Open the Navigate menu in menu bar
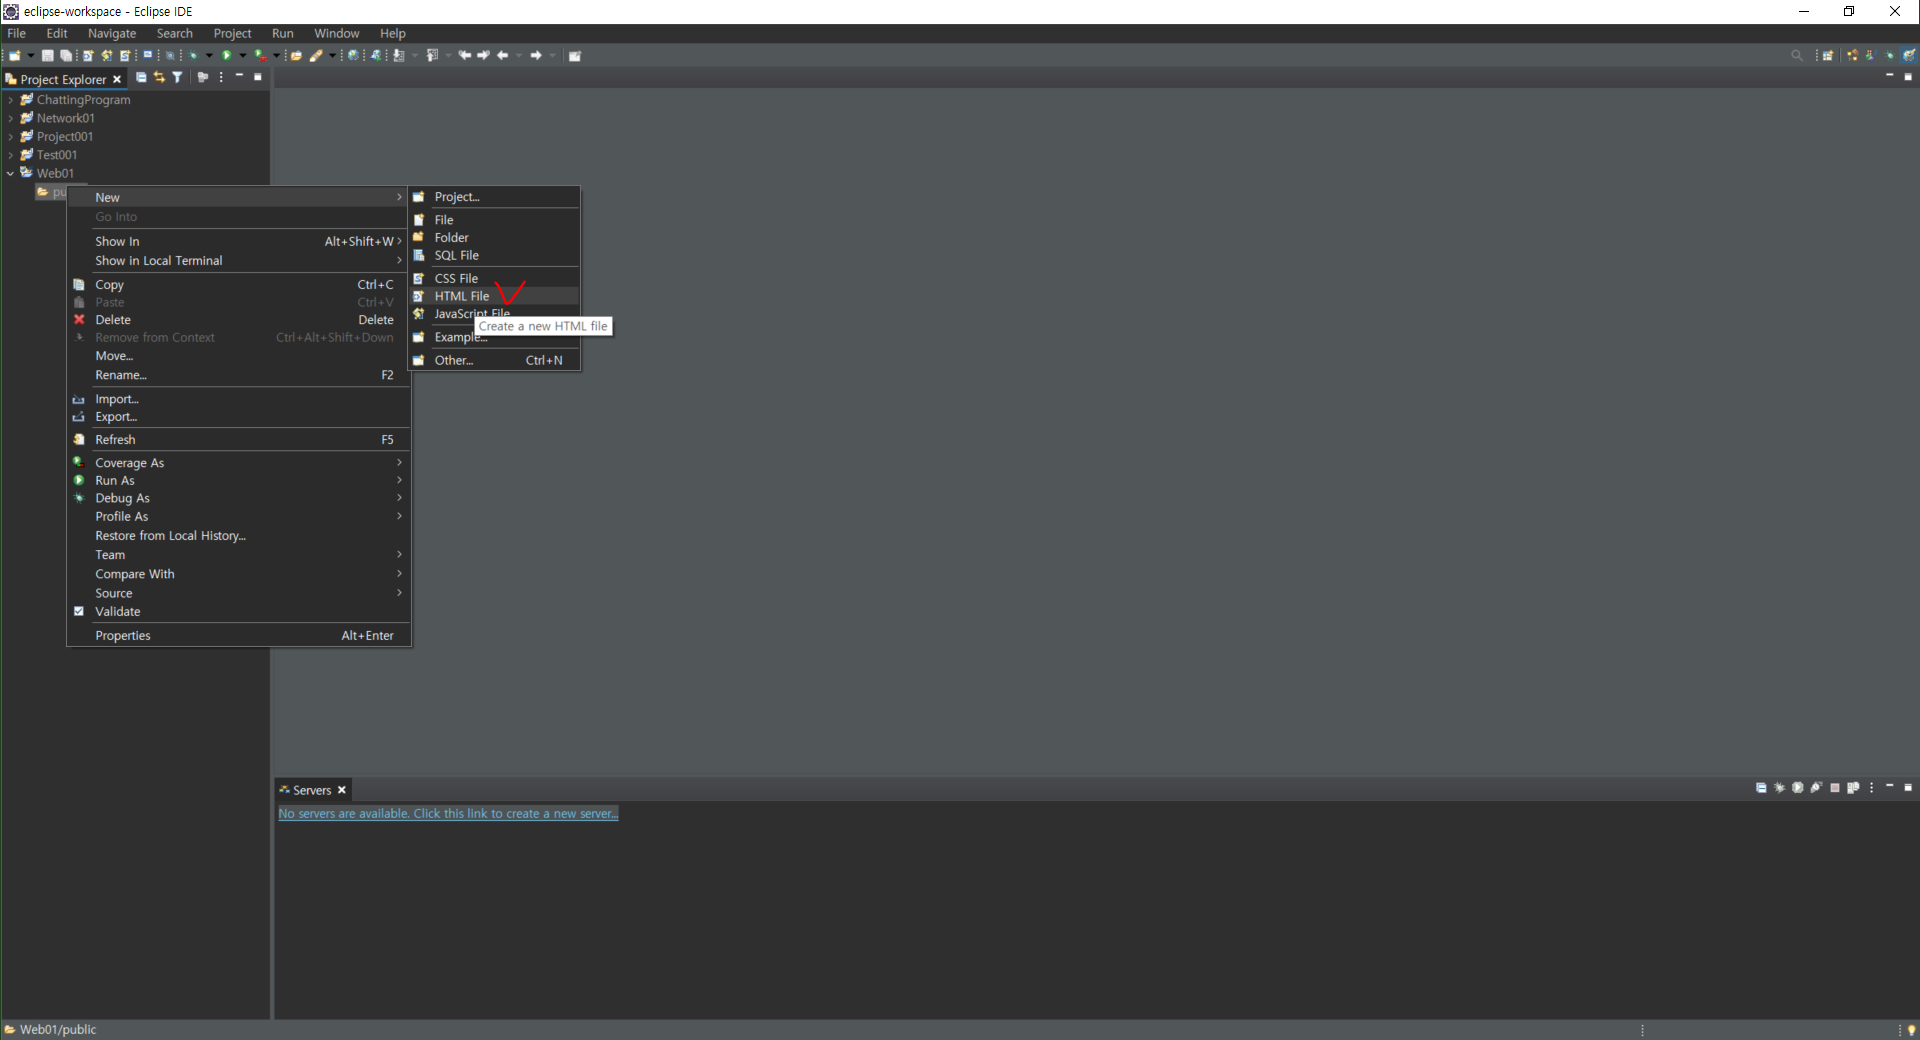This screenshot has width=1920, height=1040. coord(112,33)
